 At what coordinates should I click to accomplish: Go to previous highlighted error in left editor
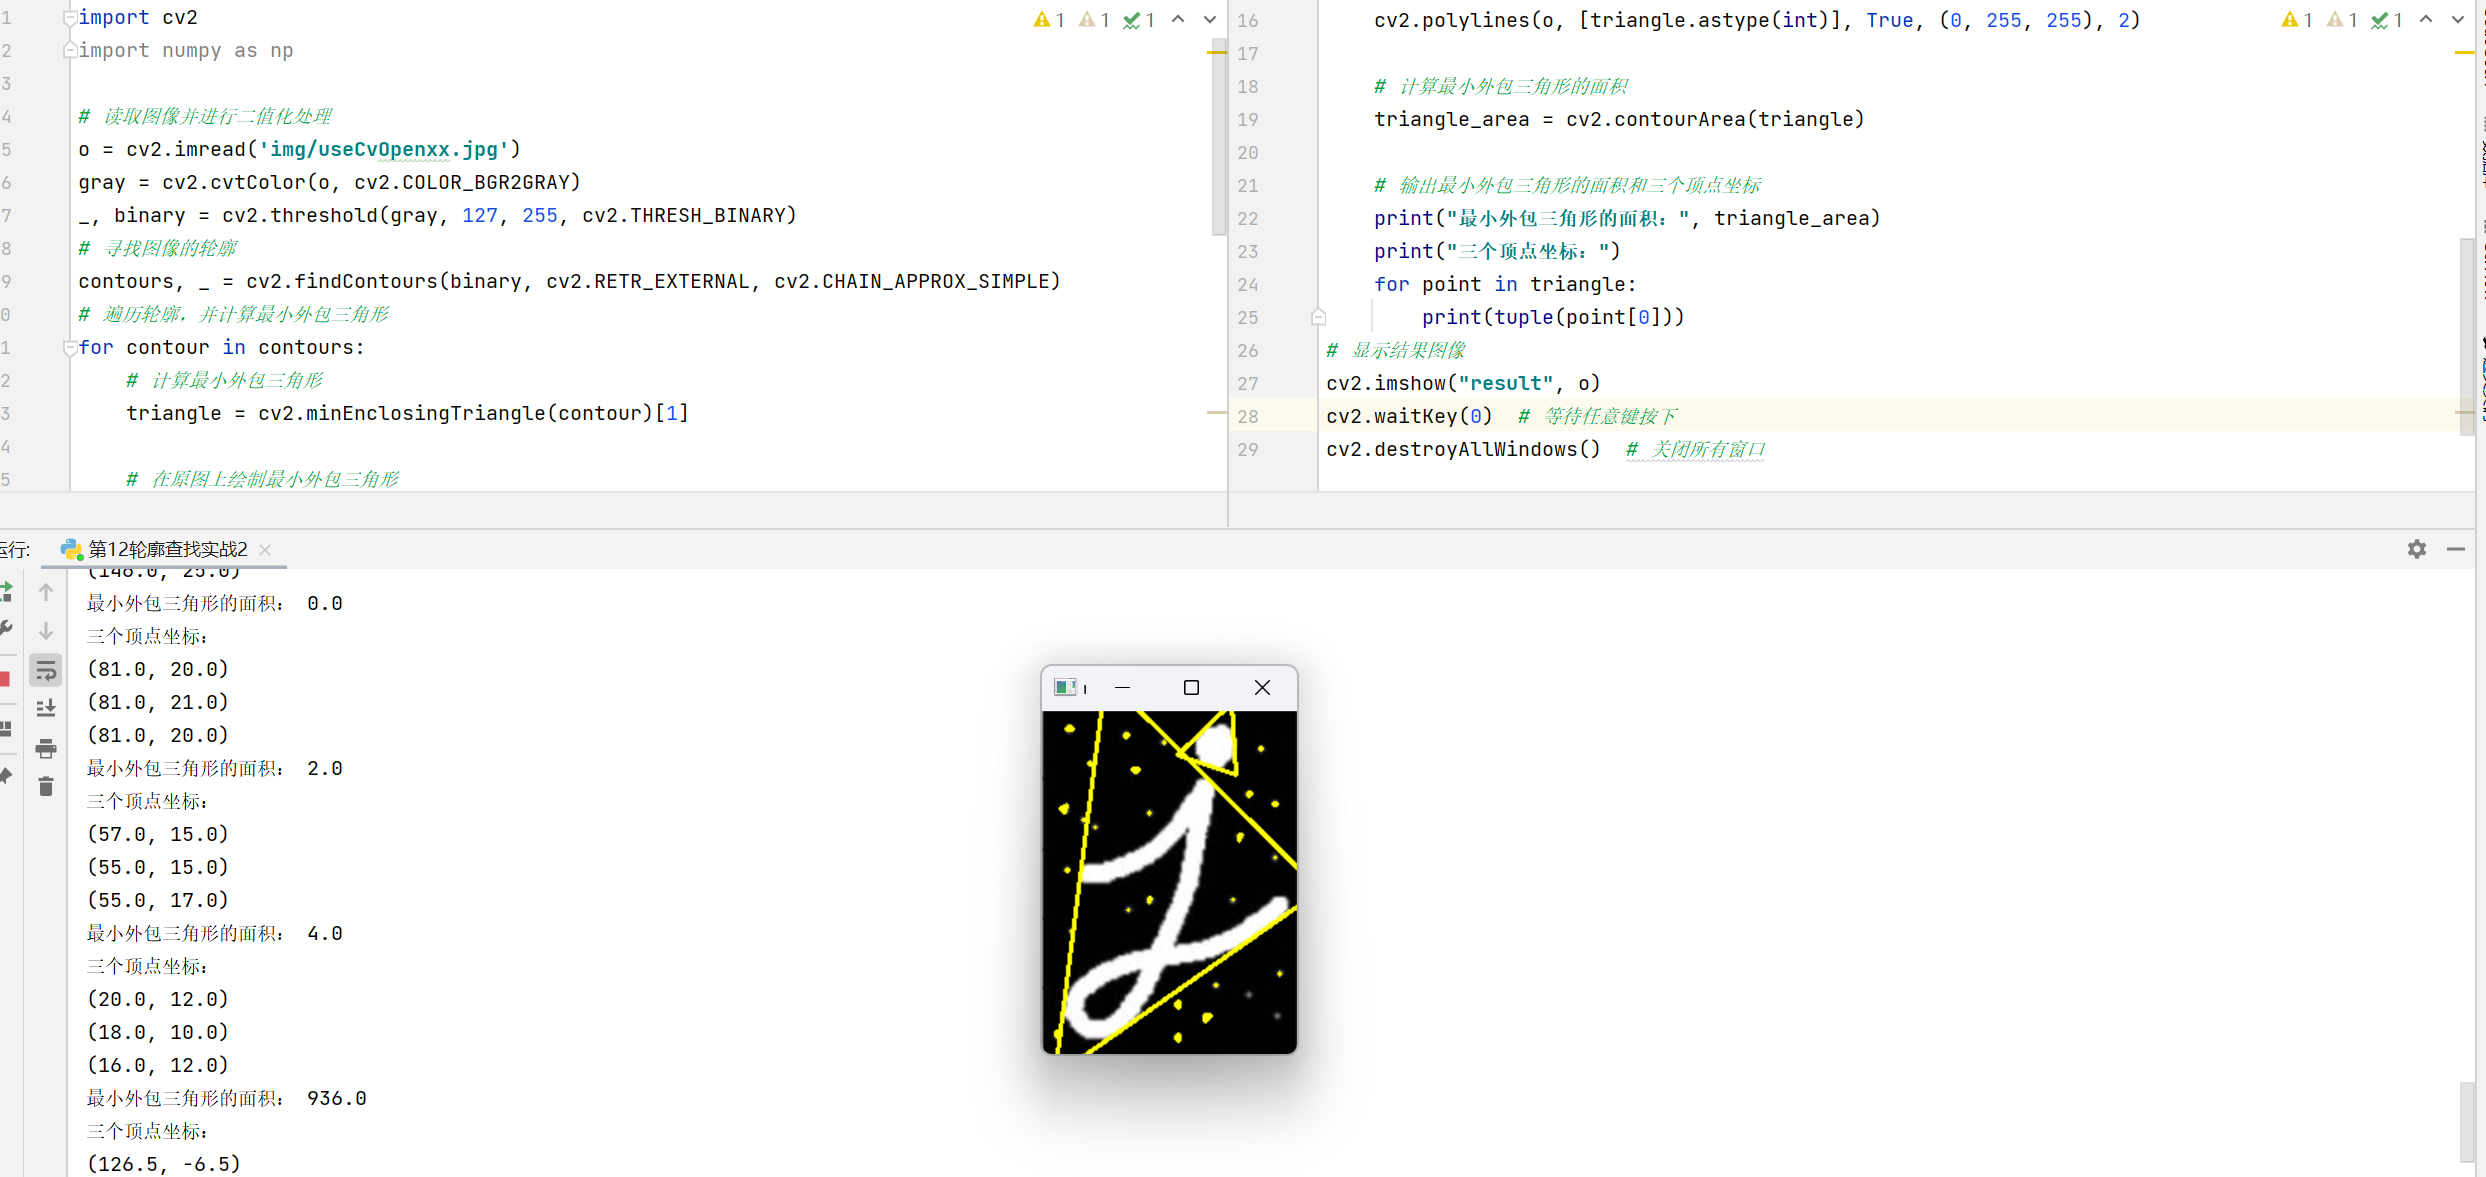1178,19
